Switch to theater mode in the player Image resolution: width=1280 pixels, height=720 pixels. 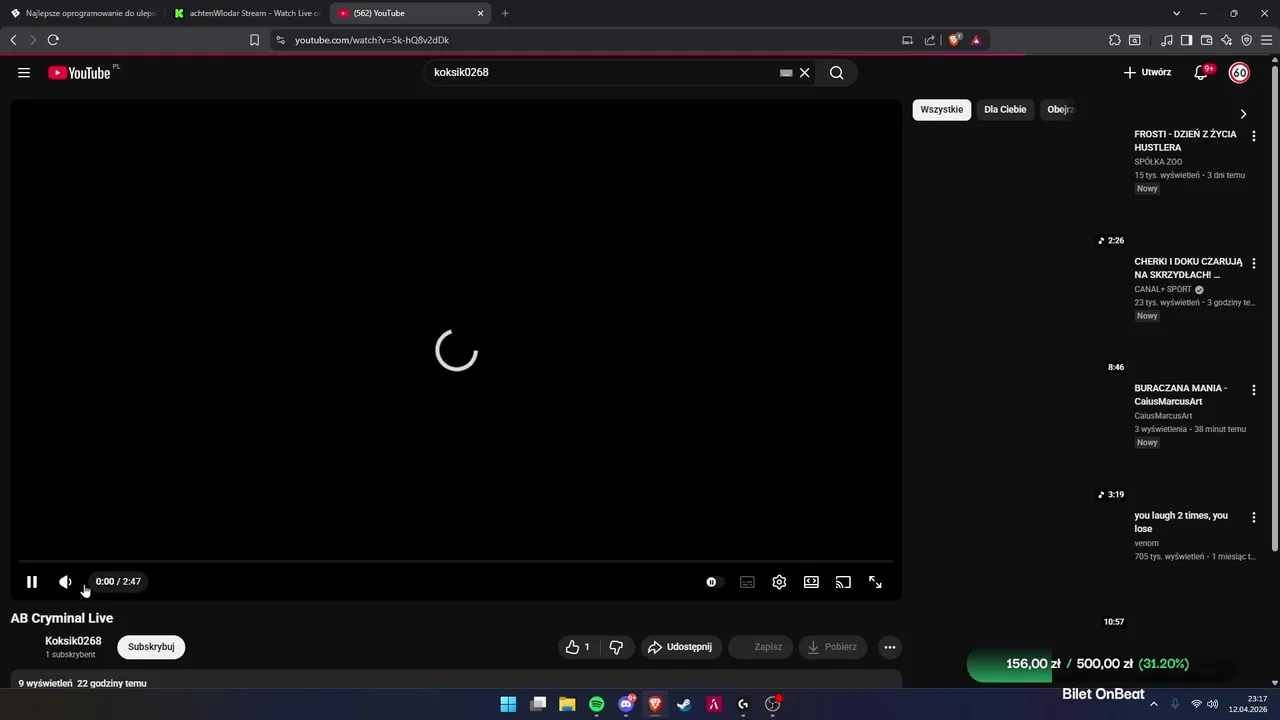point(811,582)
